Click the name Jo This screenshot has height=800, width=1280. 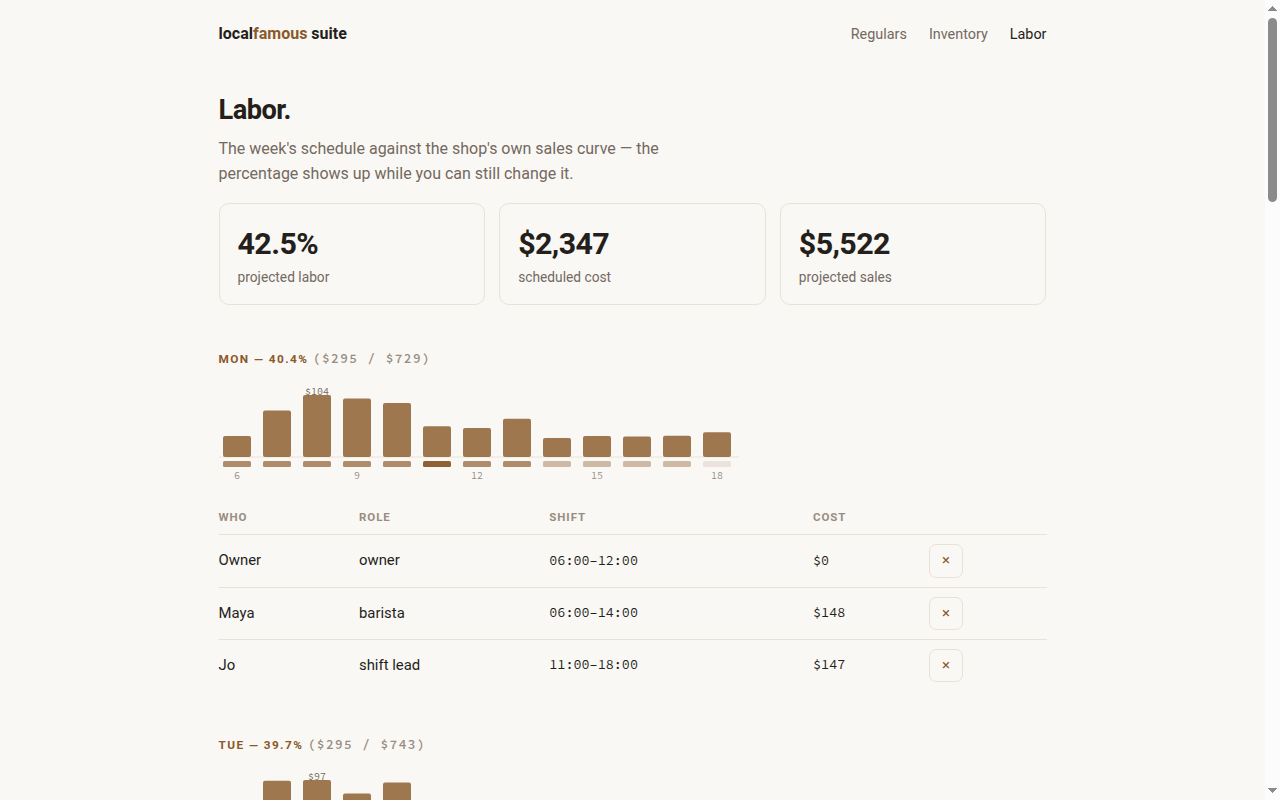(227, 665)
